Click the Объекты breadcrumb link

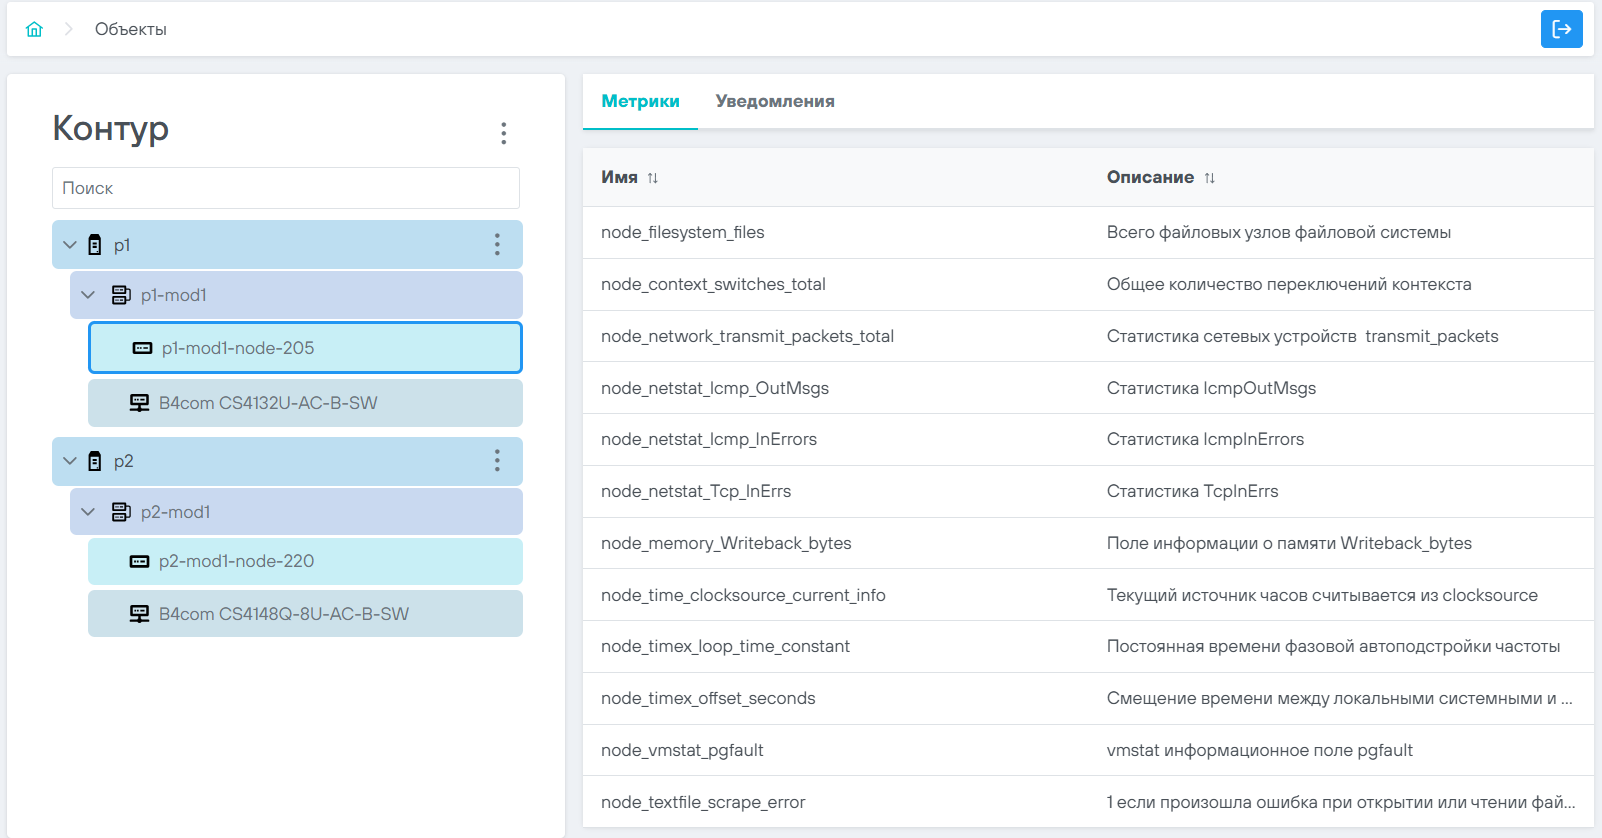pos(130,29)
